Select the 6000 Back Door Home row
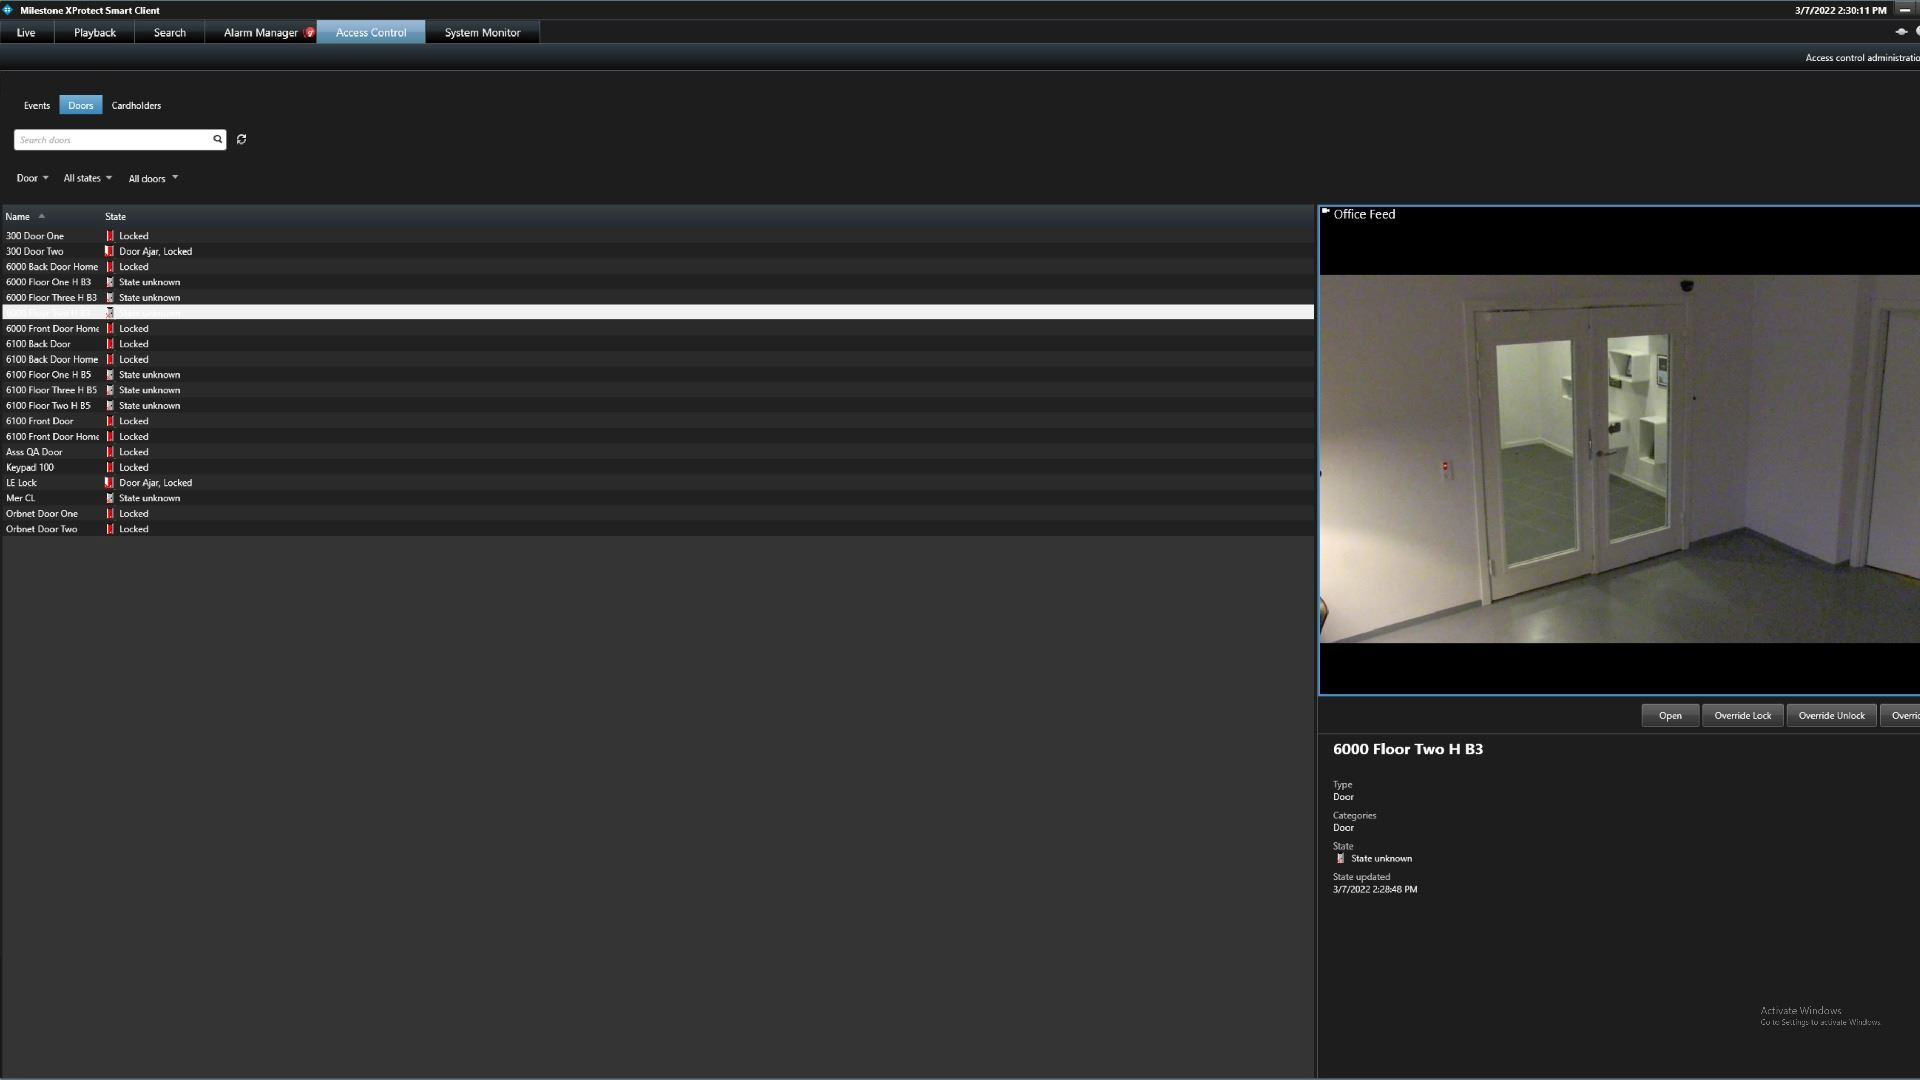1920x1080 pixels. (x=658, y=267)
